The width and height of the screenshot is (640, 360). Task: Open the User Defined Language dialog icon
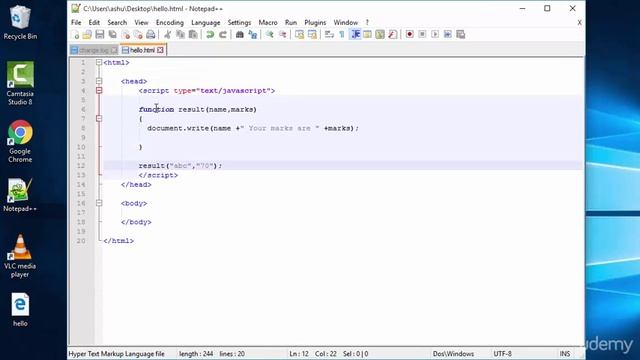point(367,35)
